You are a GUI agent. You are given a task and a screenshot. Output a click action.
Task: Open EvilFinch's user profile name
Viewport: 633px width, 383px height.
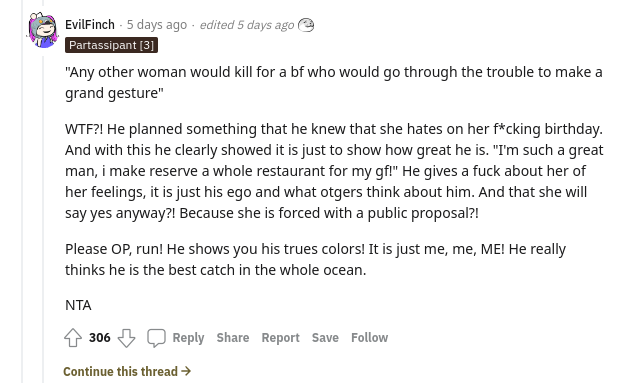tap(90, 25)
